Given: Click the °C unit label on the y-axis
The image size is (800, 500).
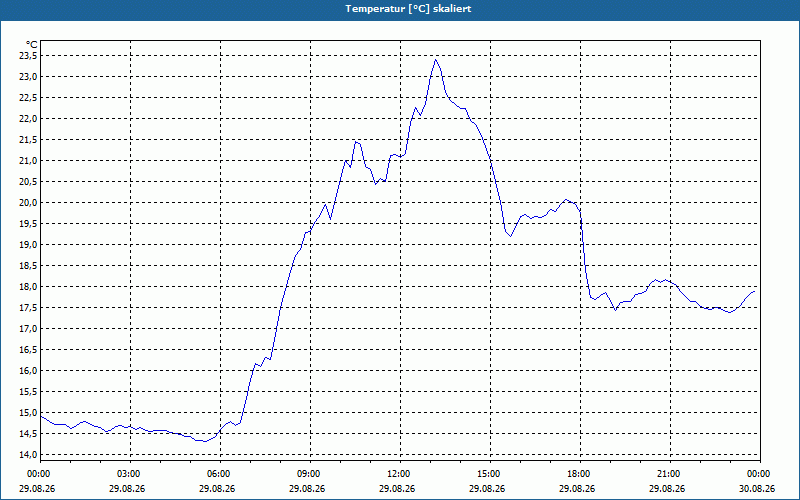Looking at the screenshot, I should [x=31, y=45].
